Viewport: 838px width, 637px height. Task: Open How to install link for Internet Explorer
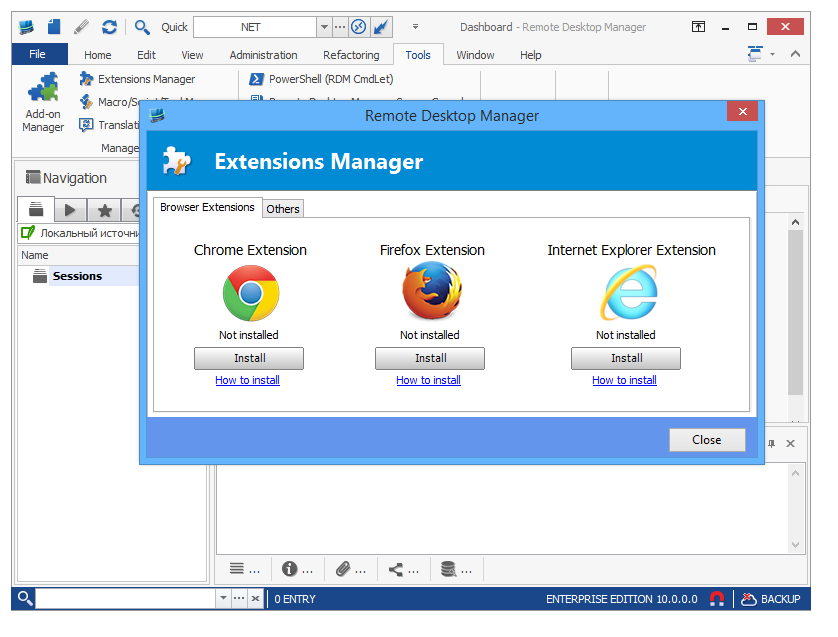coord(624,380)
